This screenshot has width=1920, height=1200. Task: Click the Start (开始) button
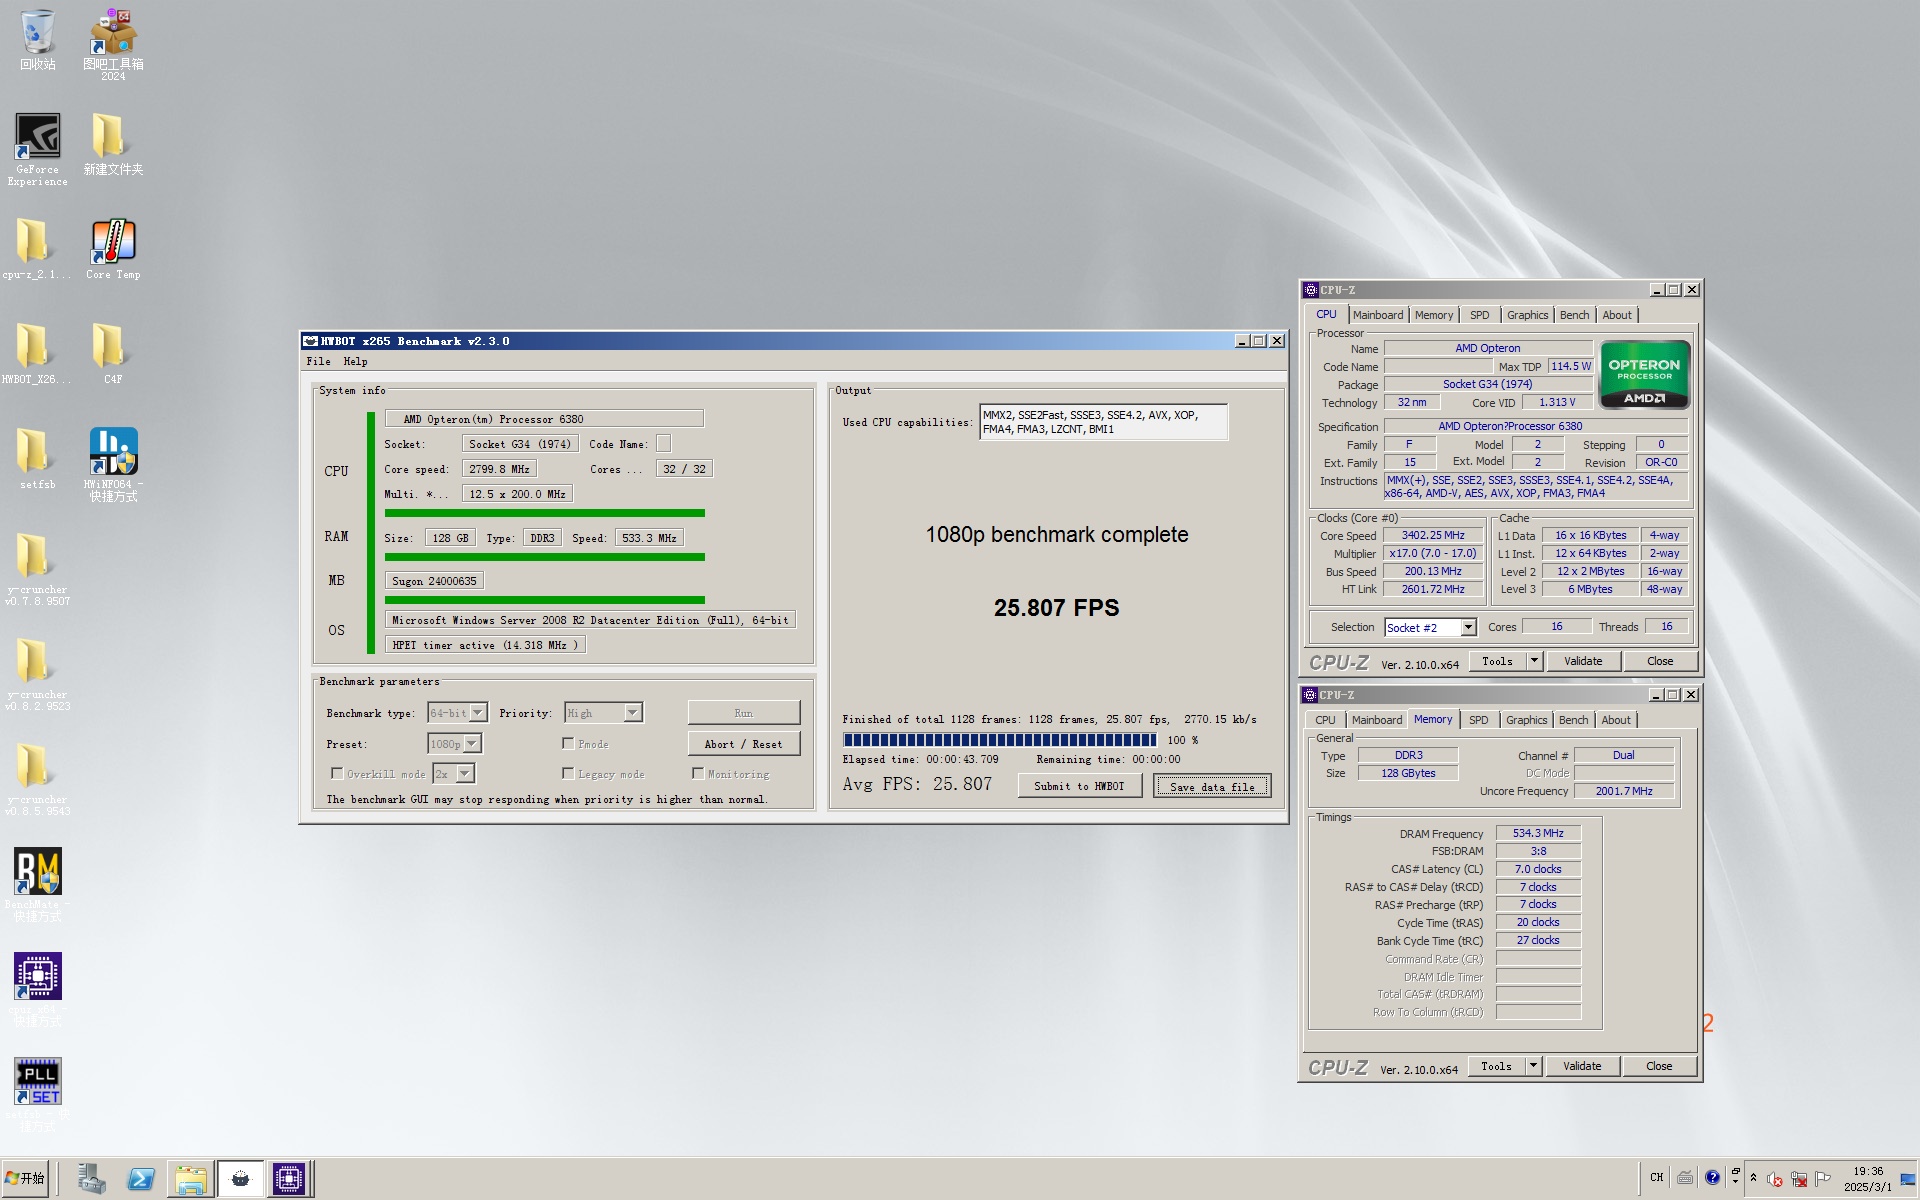[25, 1178]
